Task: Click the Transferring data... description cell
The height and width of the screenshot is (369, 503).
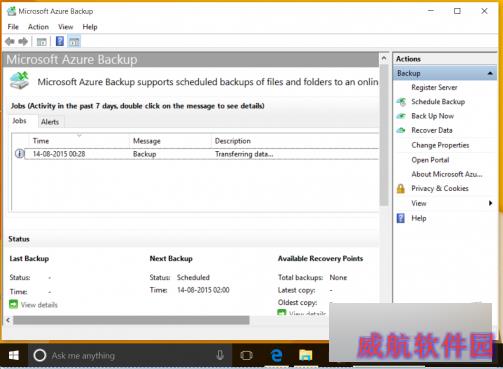Action: (x=244, y=154)
